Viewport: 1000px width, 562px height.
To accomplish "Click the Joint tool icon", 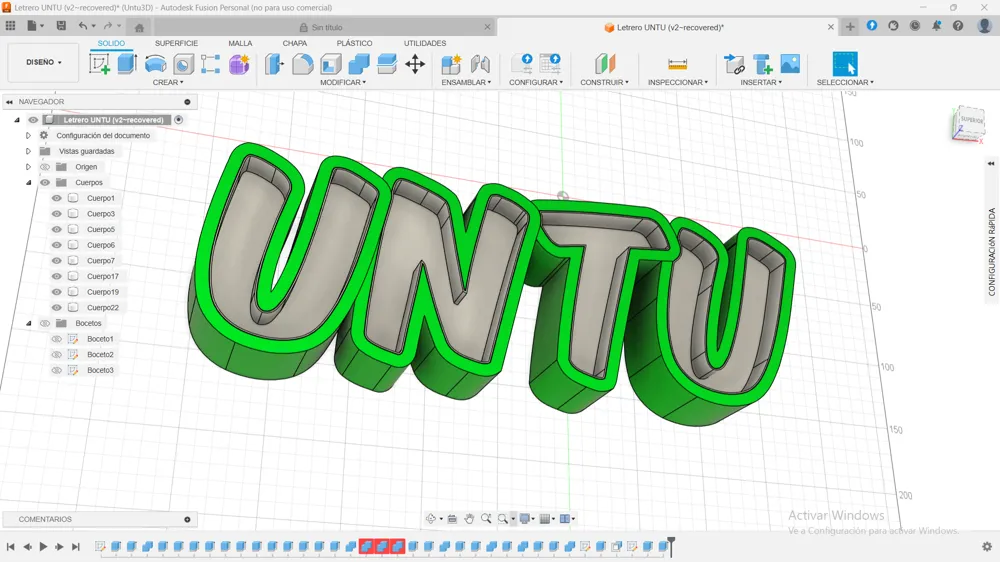I will click(480, 64).
